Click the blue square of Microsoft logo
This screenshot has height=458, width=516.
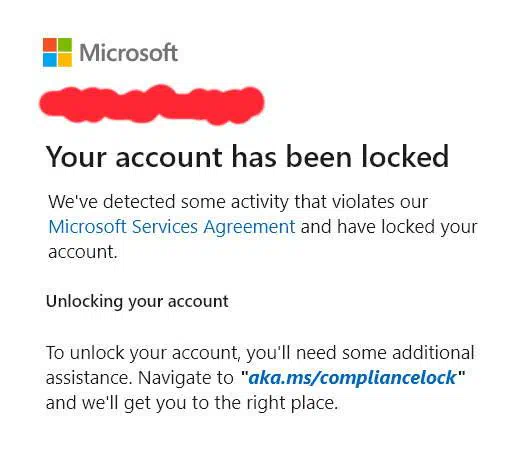click(x=50, y=60)
